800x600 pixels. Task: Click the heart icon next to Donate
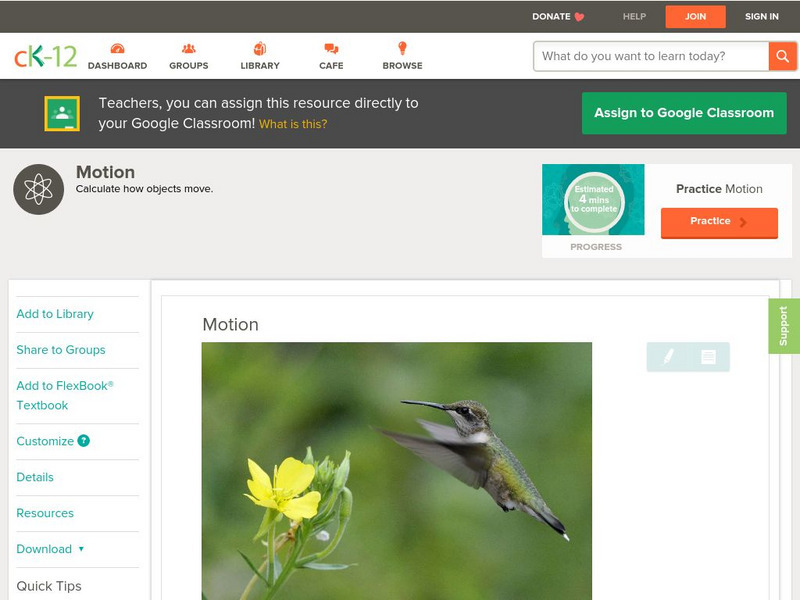pyautogui.click(x=579, y=17)
